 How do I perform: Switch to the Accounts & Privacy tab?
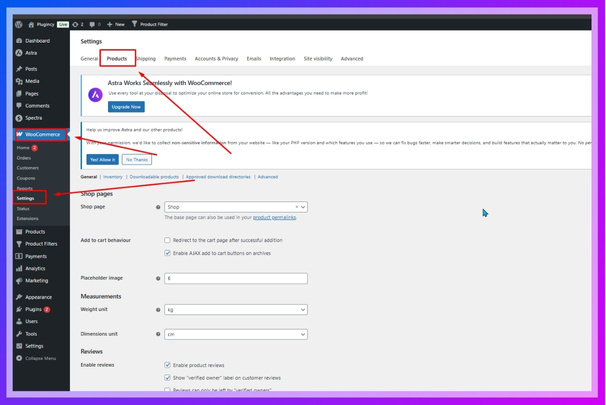(216, 59)
